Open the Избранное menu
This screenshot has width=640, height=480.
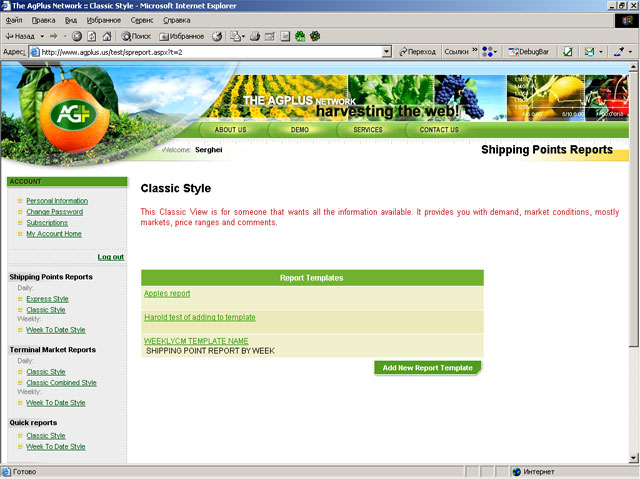104,20
